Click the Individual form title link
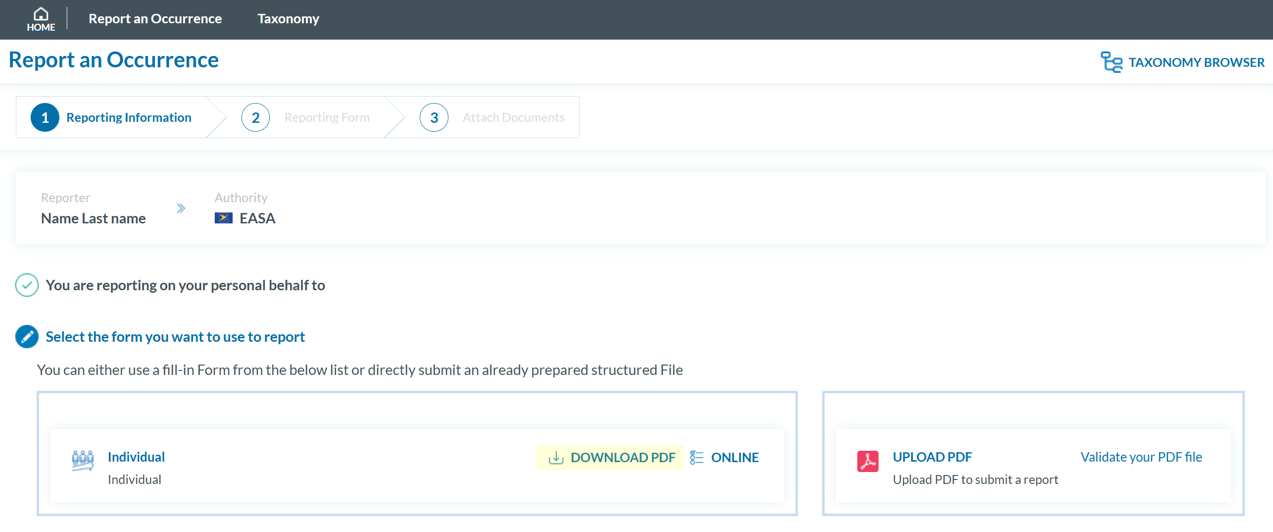The width and height of the screenshot is (1273, 532). pos(136,457)
